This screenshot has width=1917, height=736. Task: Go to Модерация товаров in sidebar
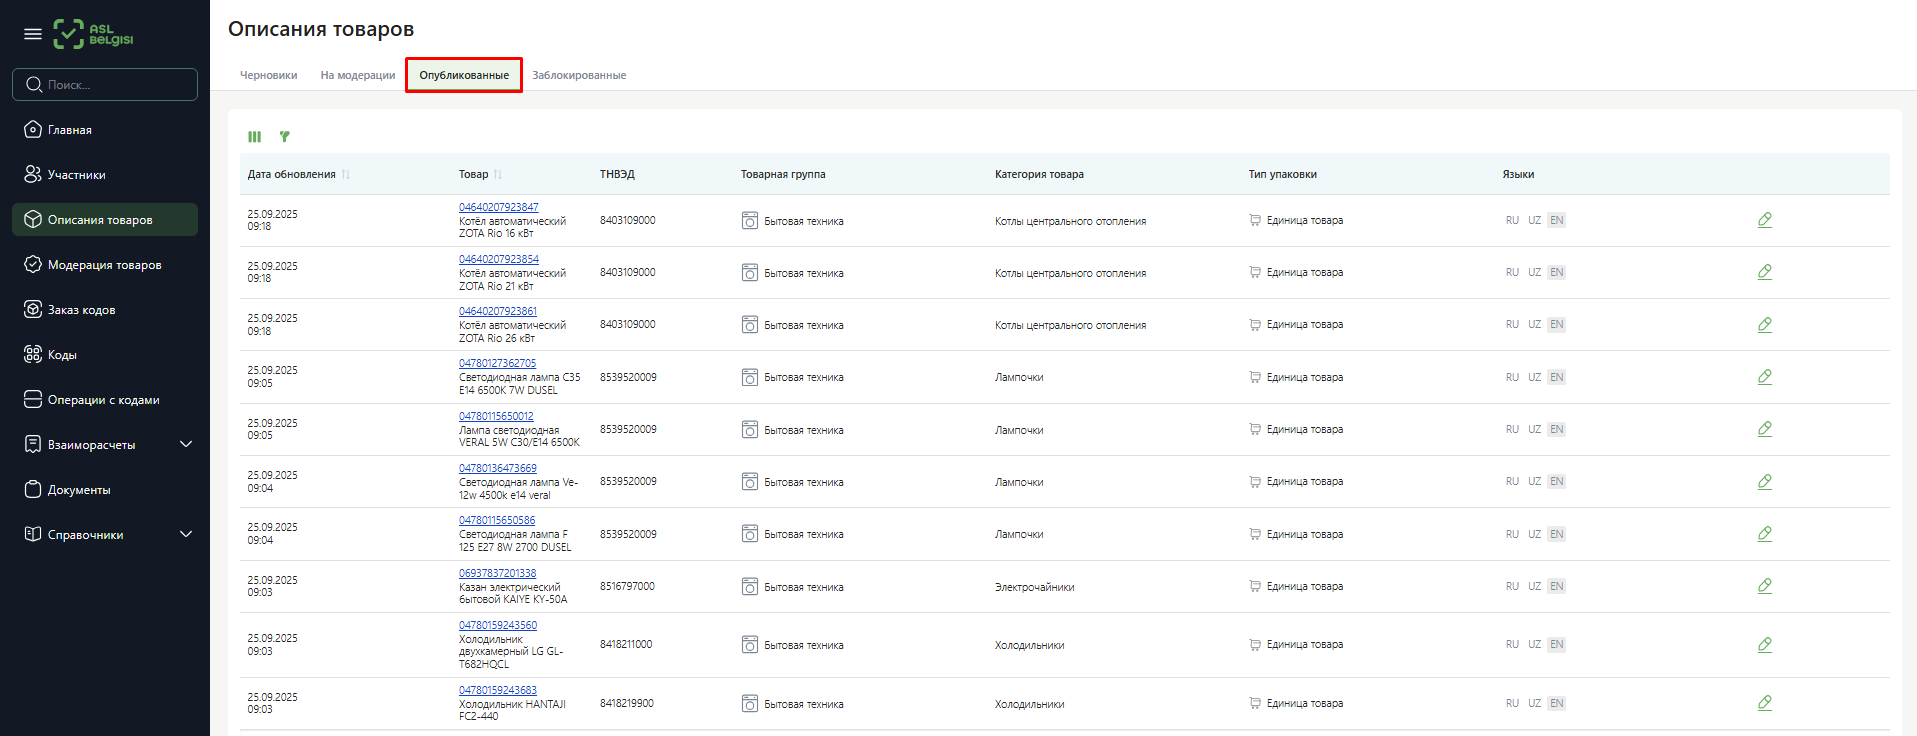(x=104, y=265)
